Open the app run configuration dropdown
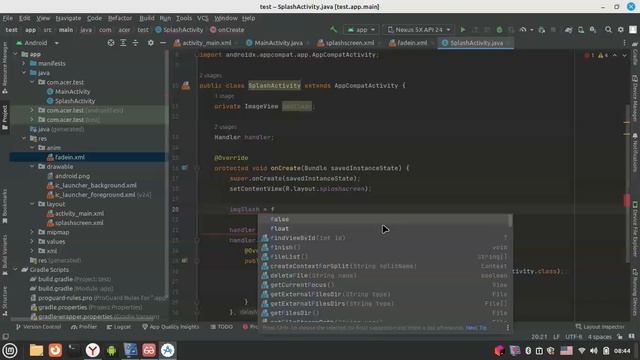The image size is (640, 360). 361,29
